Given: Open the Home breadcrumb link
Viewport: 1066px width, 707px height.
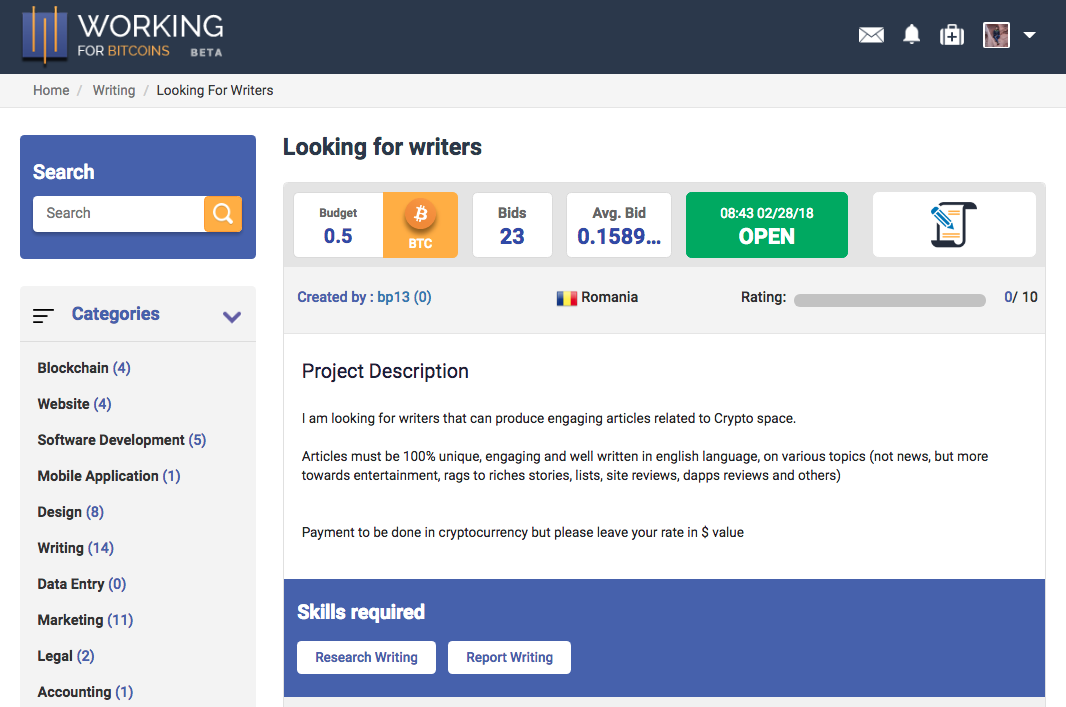Looking at the screenshot, I should coord(51,90).
